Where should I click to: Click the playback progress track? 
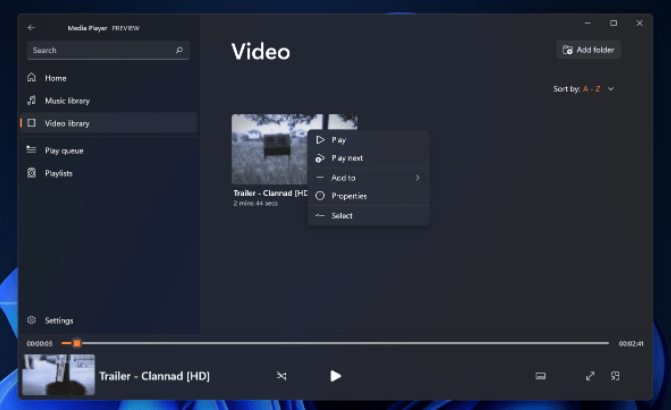[335, 343]
